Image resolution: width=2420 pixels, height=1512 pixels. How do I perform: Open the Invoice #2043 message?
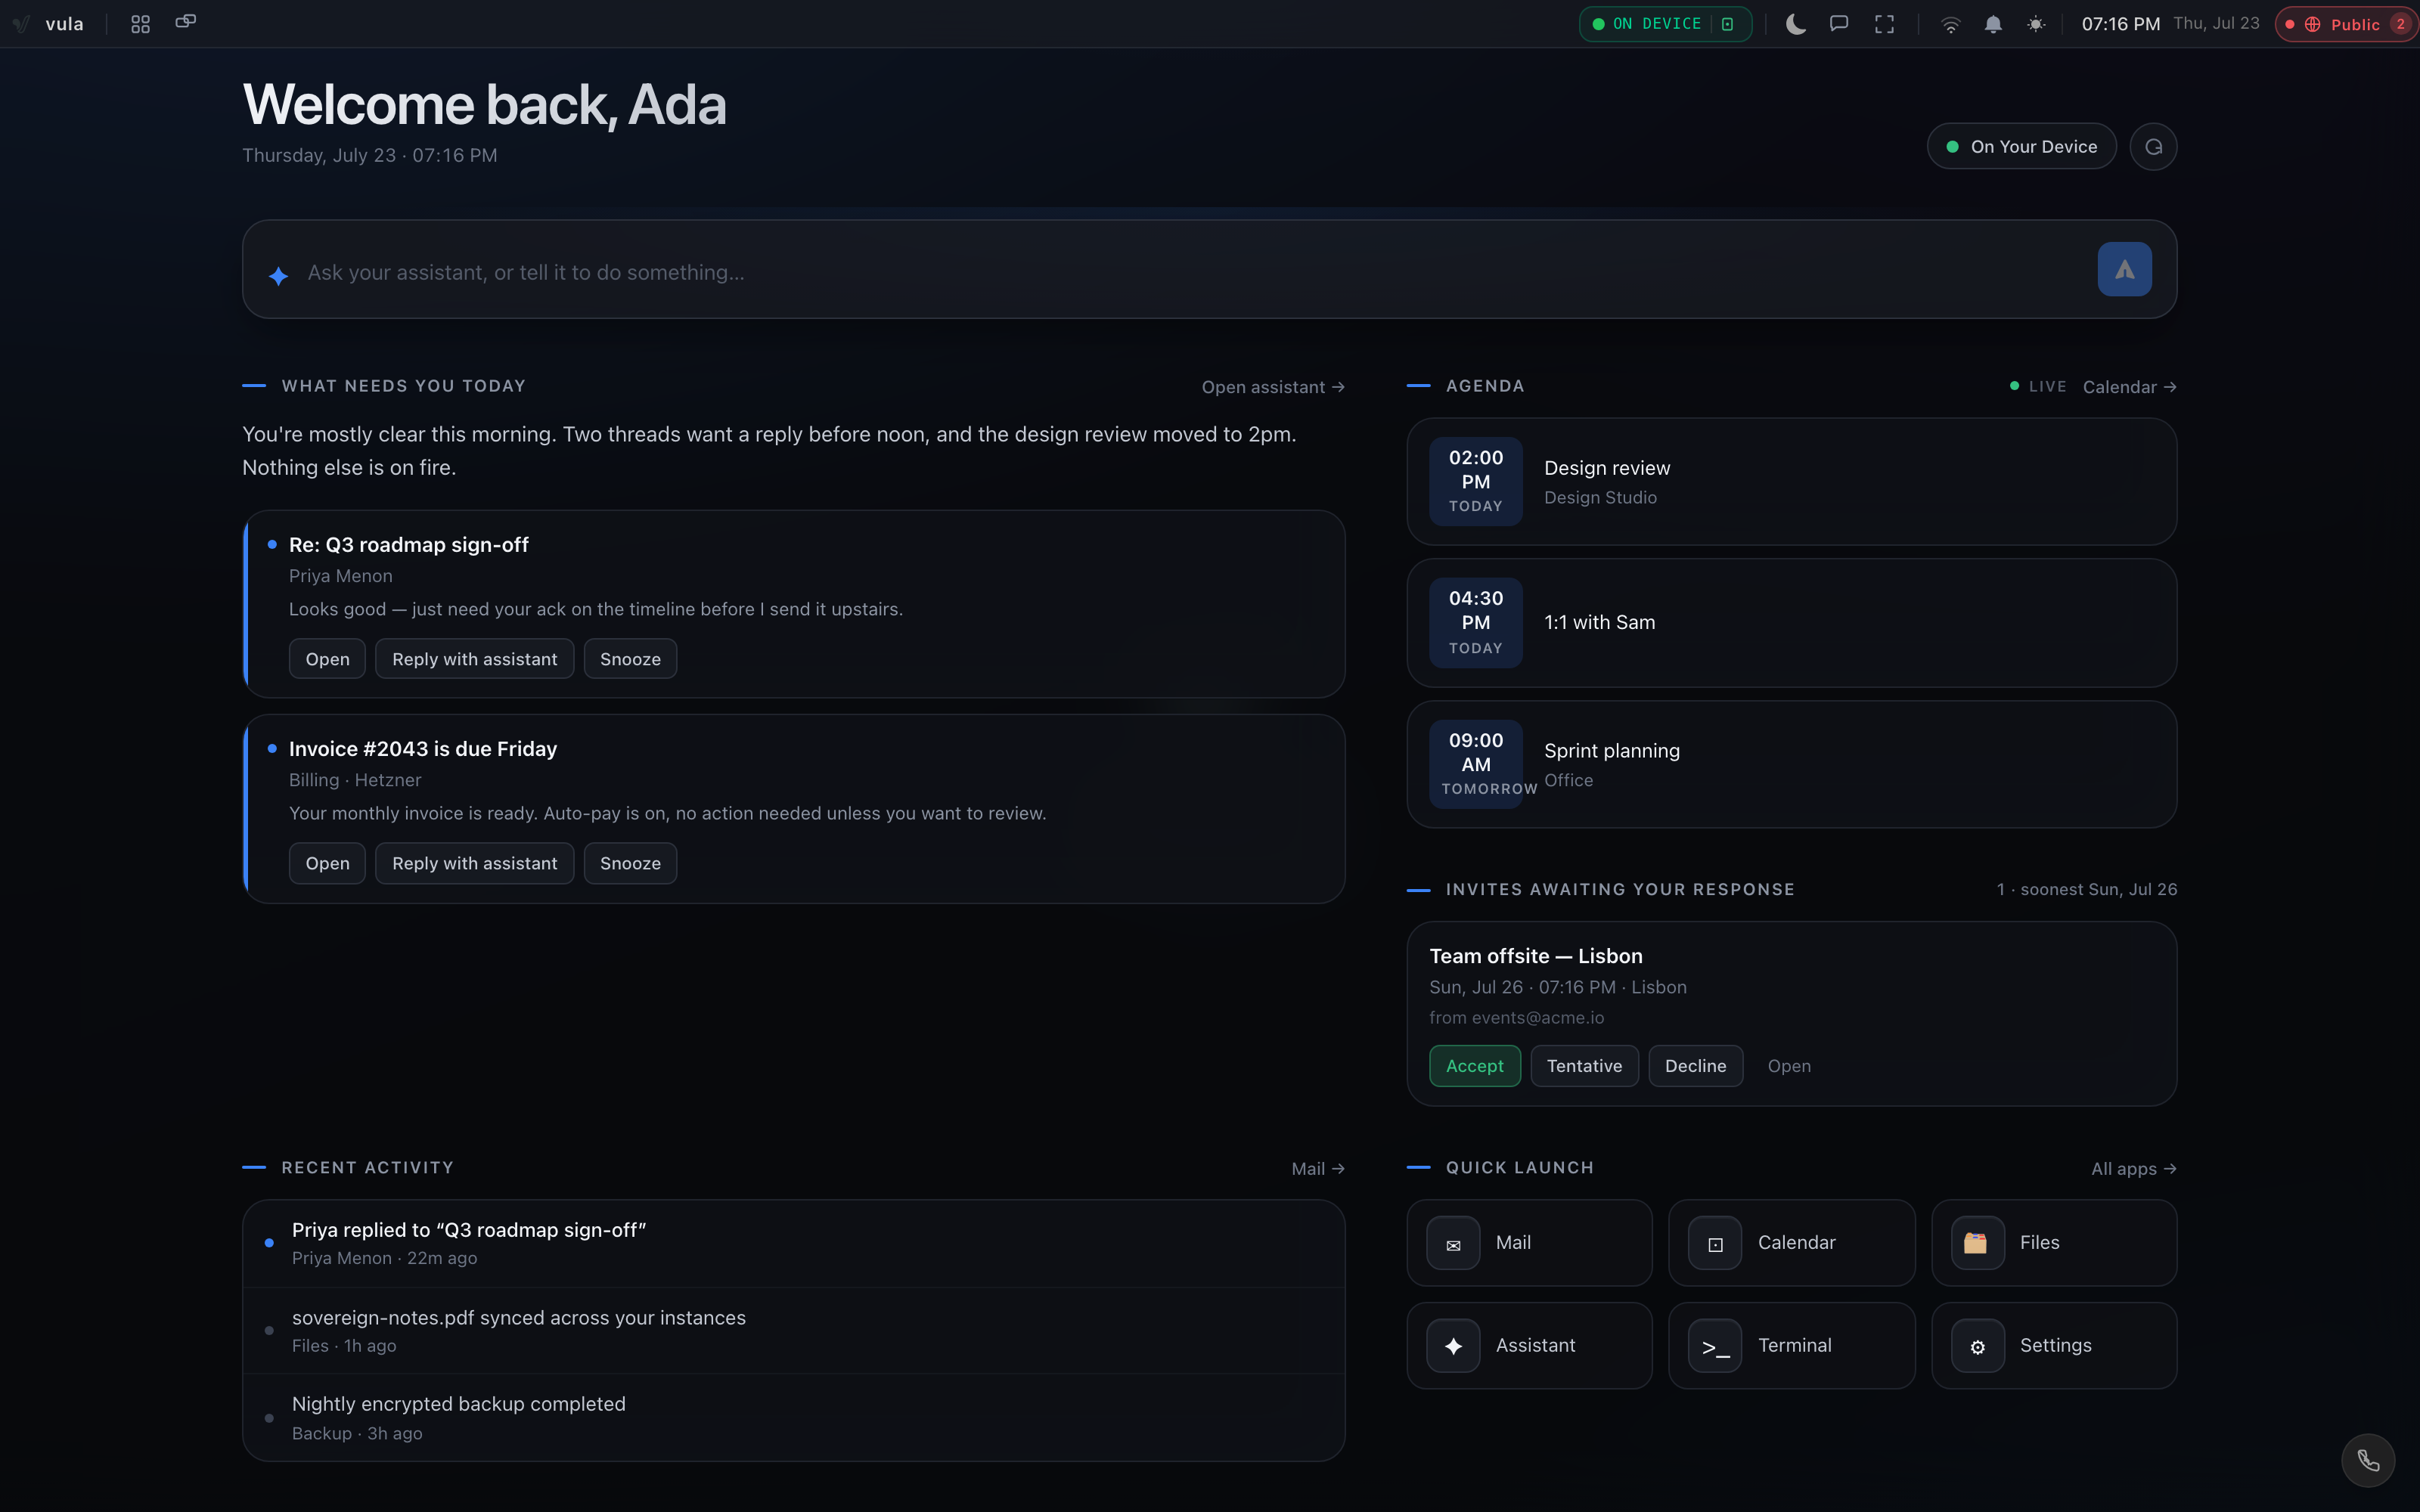(x=327, y=863)
